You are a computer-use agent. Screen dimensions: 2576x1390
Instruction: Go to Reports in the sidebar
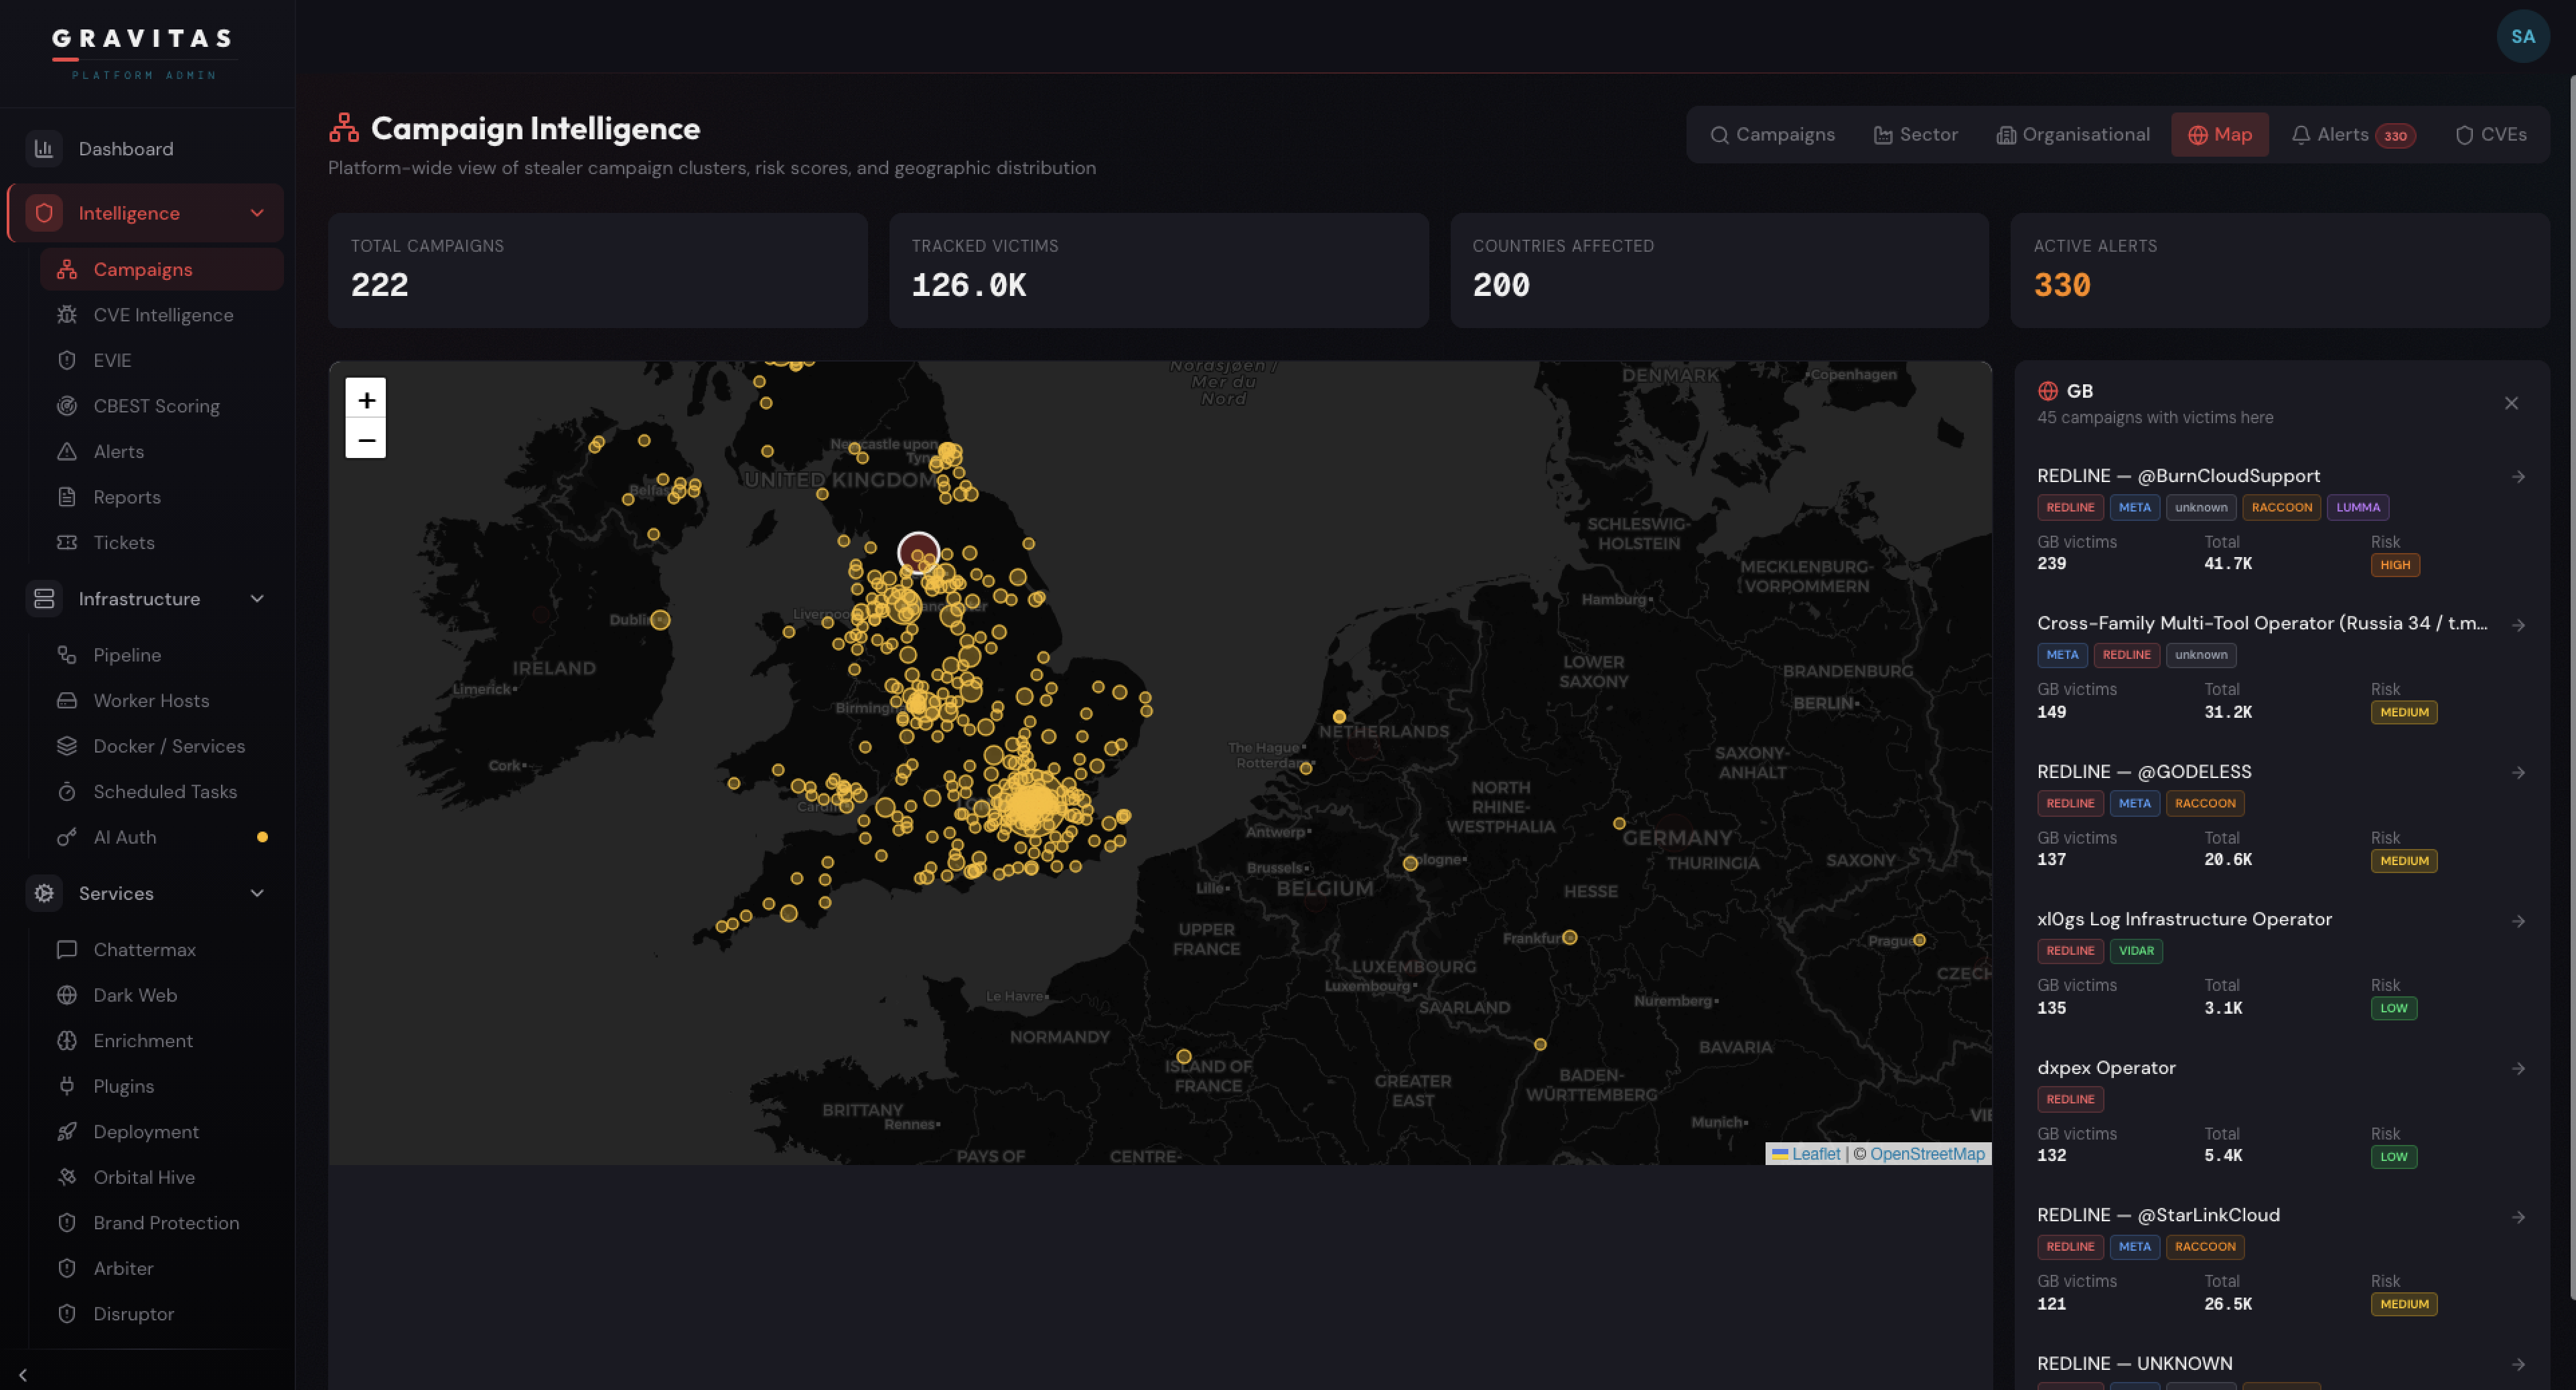[161, 497]
